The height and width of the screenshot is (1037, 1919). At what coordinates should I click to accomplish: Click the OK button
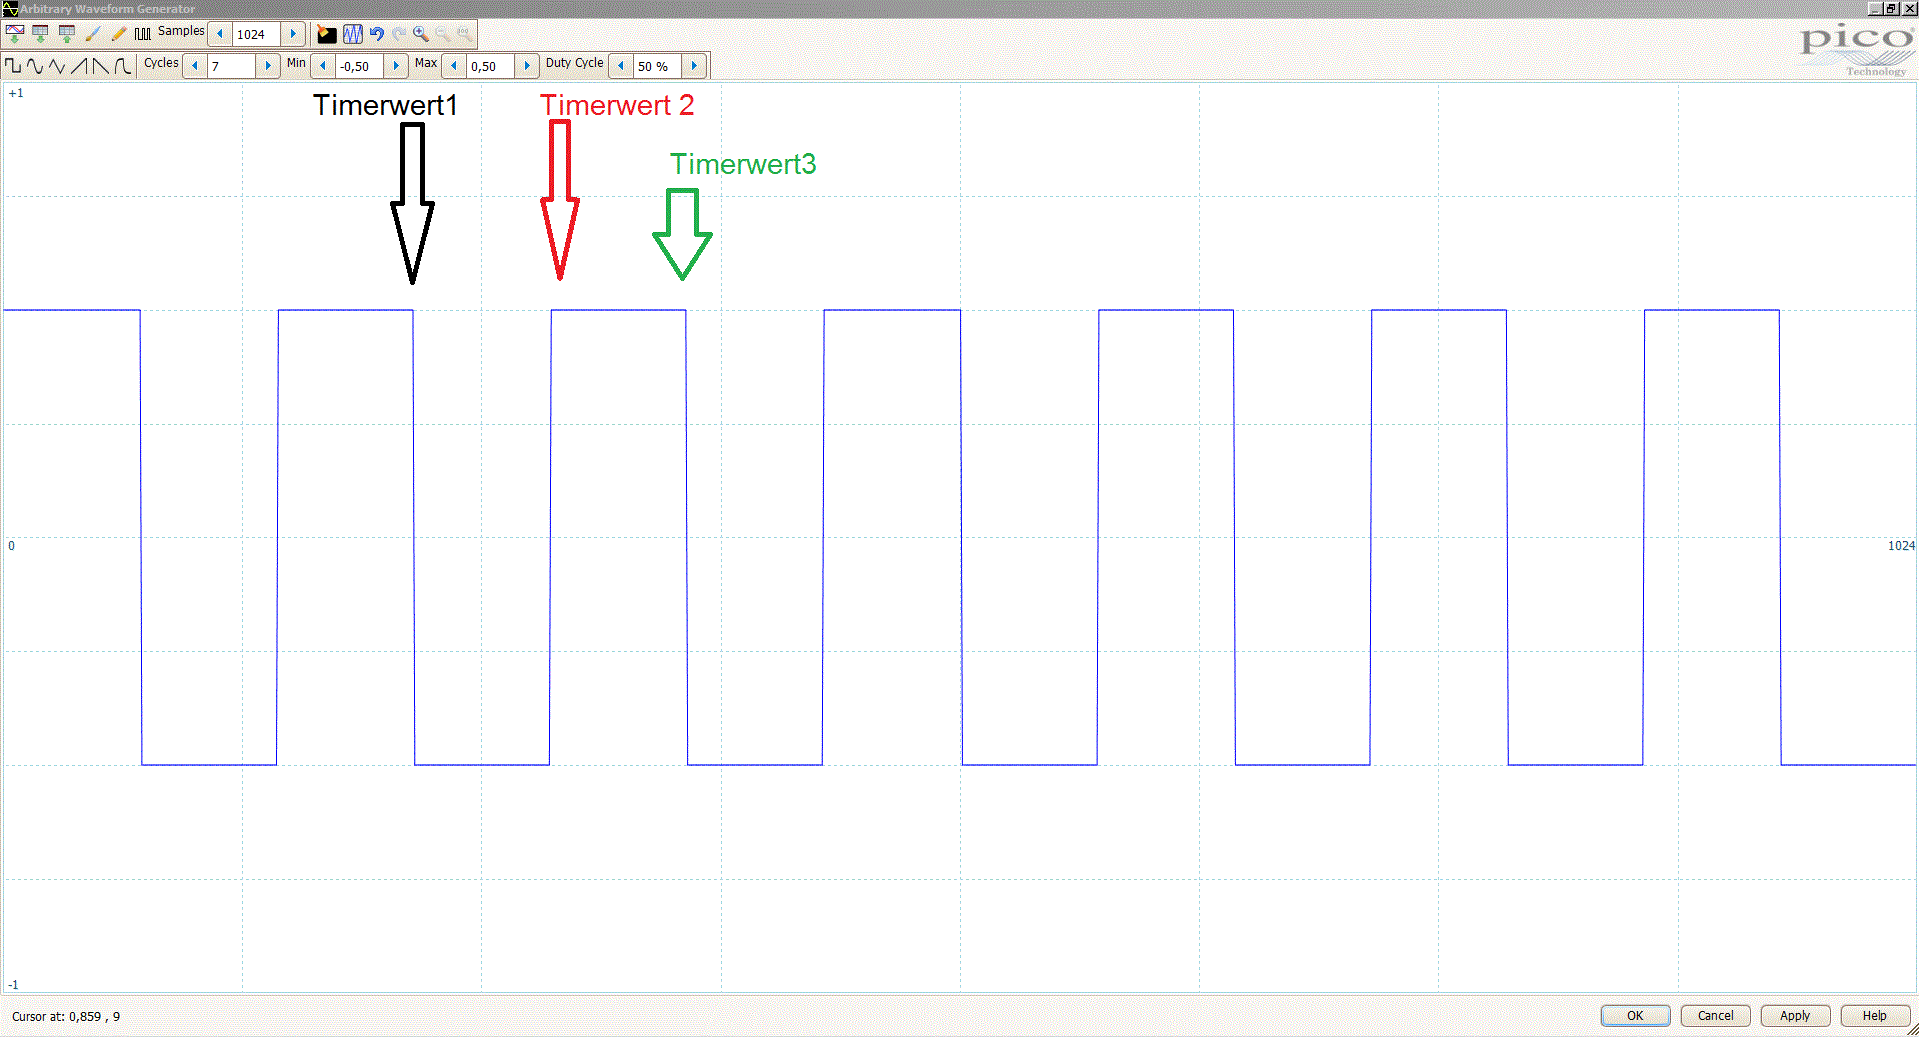[1635, 1015]
